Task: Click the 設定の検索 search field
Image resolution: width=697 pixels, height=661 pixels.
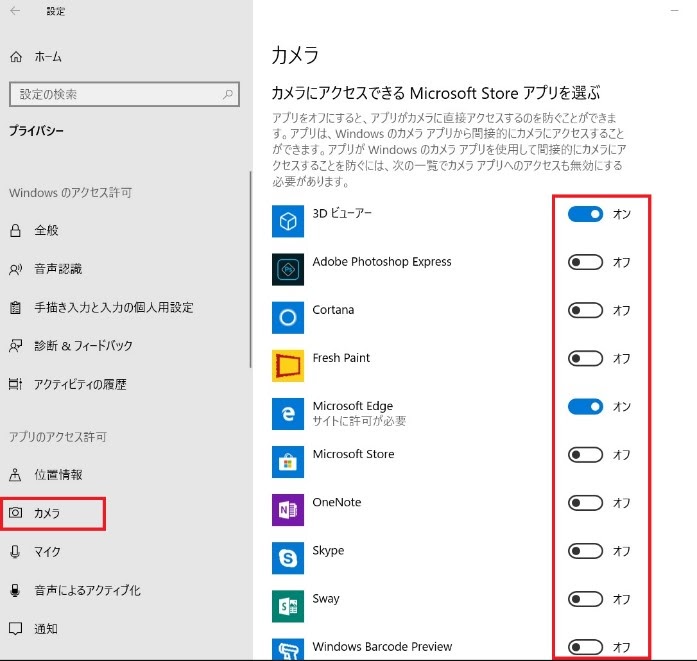Action: 124,94
